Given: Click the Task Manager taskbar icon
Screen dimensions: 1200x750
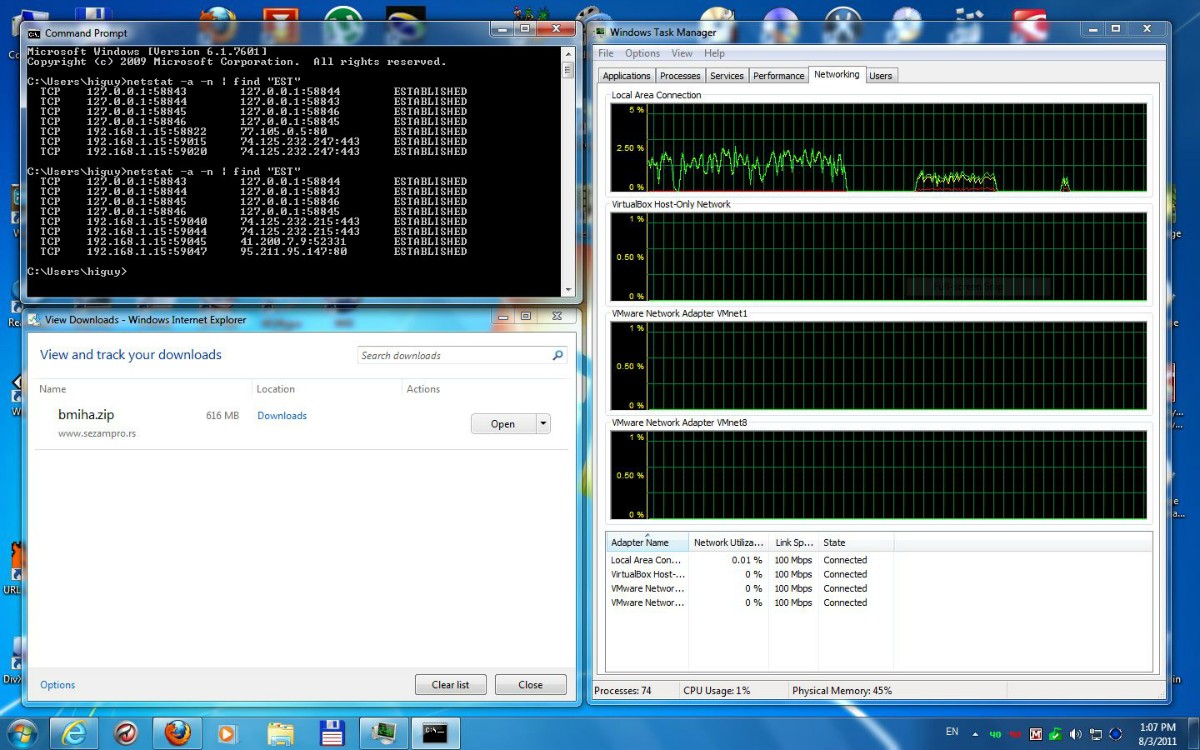Looking at the screenshot, I should (382, 732).
